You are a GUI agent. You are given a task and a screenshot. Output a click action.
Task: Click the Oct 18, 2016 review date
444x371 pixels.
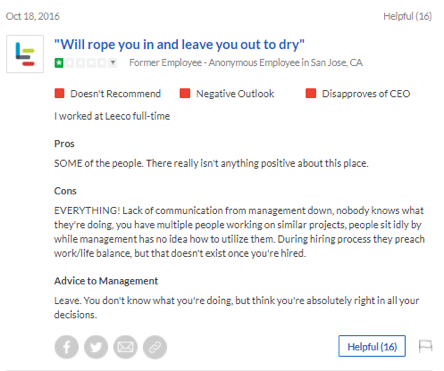coord(33,16)
